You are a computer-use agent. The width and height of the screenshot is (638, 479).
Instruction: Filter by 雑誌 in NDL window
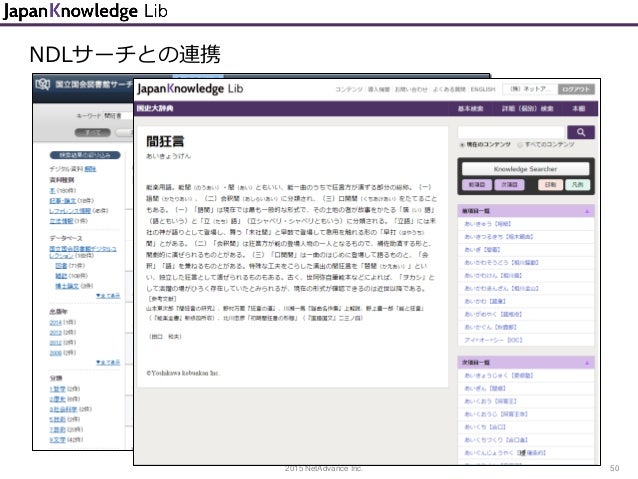[x=61, y=276]
